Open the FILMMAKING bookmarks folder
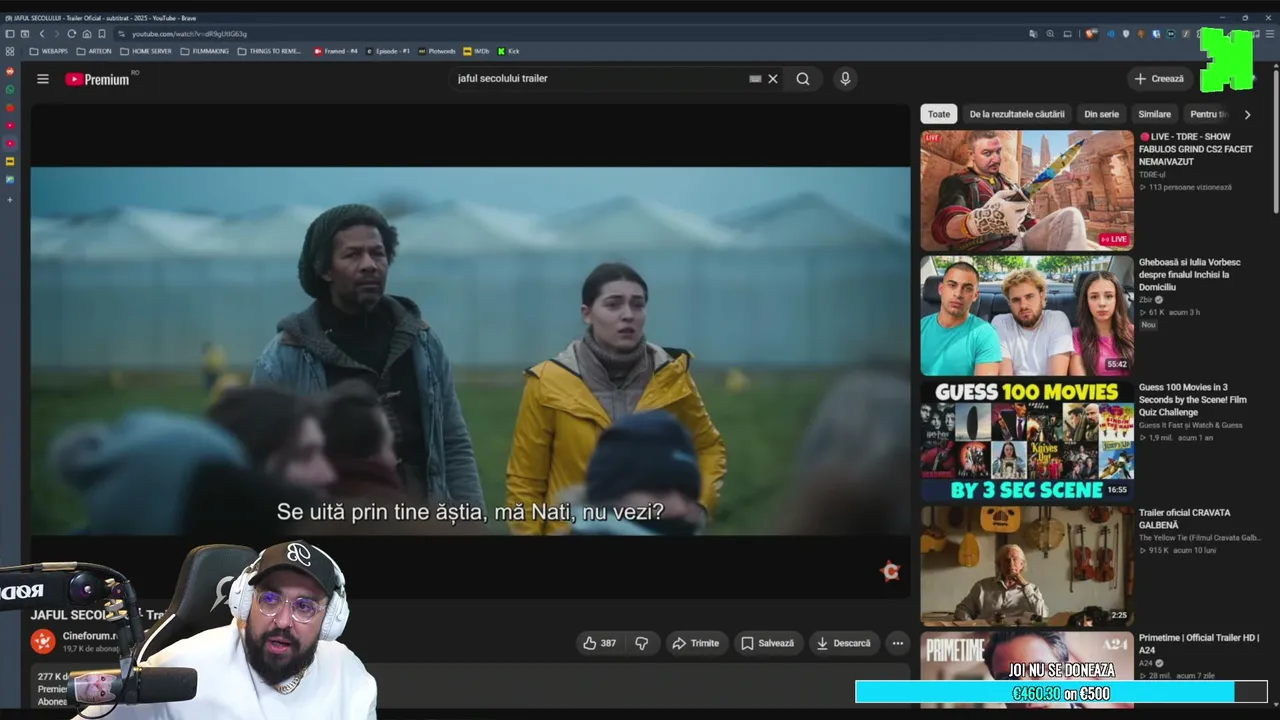This screenshot has height=720, width=1280. pos(204,51)
